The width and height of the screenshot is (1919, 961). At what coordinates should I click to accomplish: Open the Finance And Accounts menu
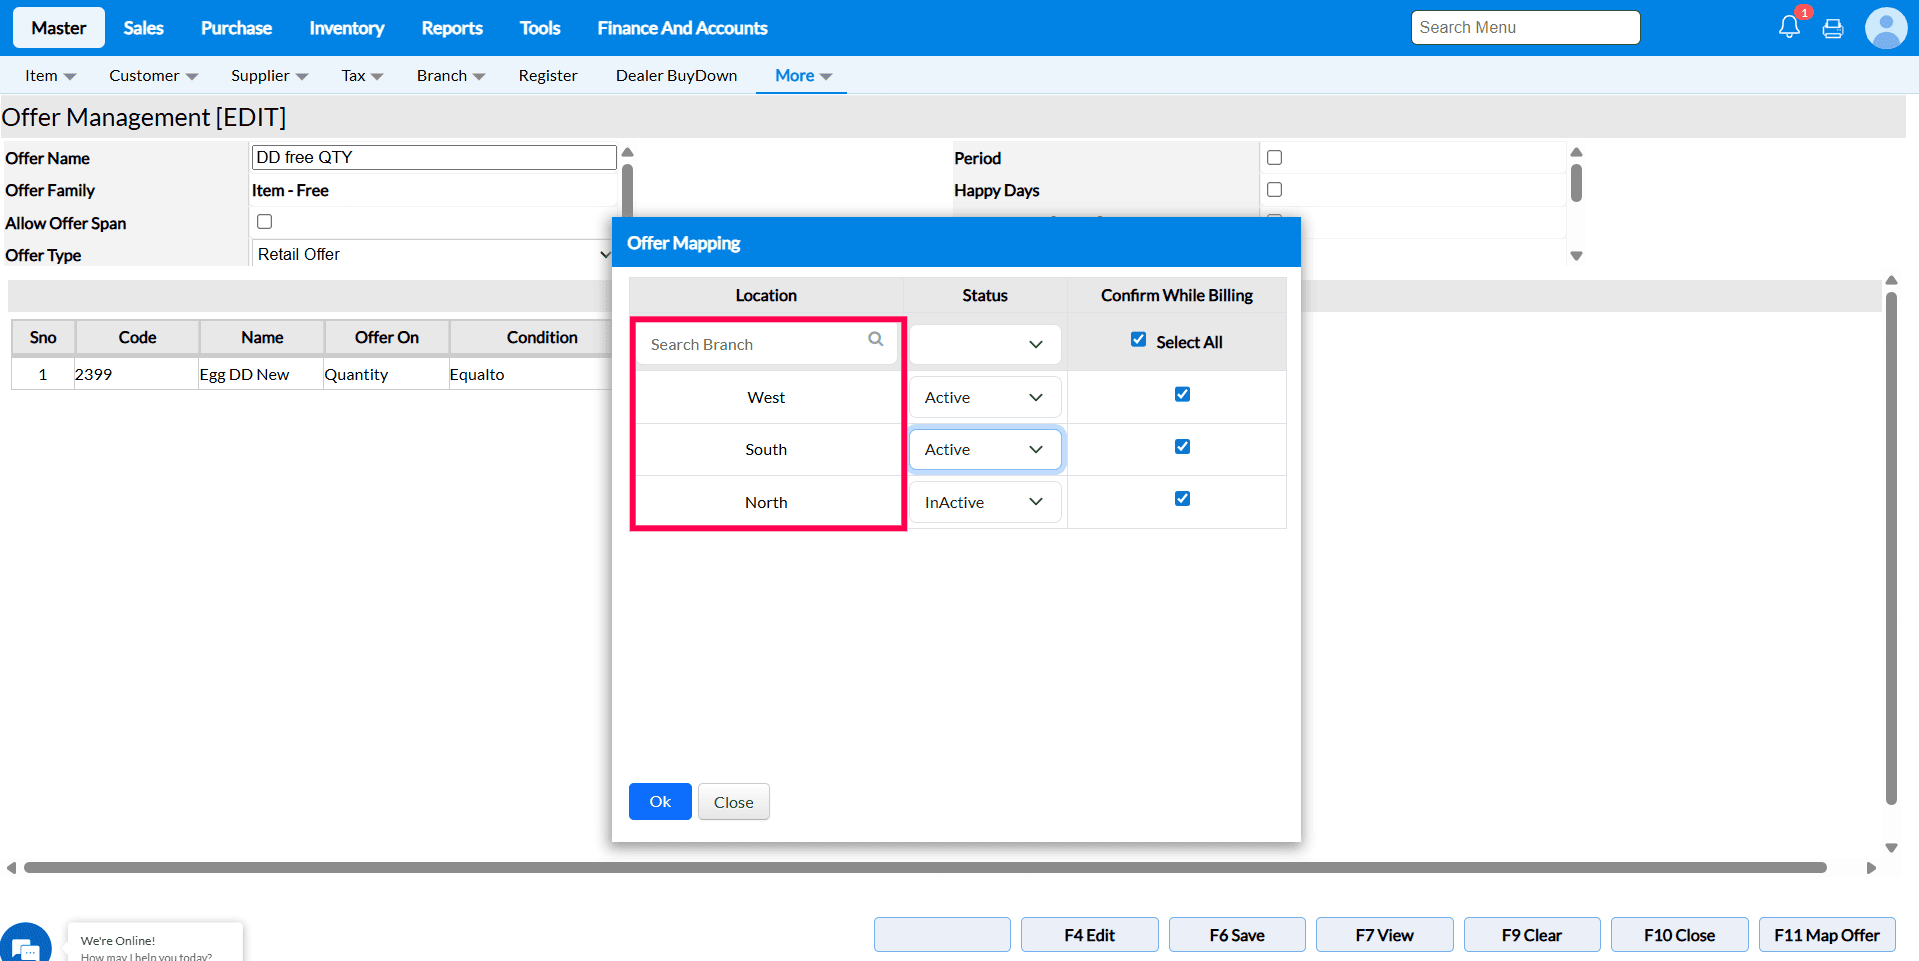[x=683, y=28]
